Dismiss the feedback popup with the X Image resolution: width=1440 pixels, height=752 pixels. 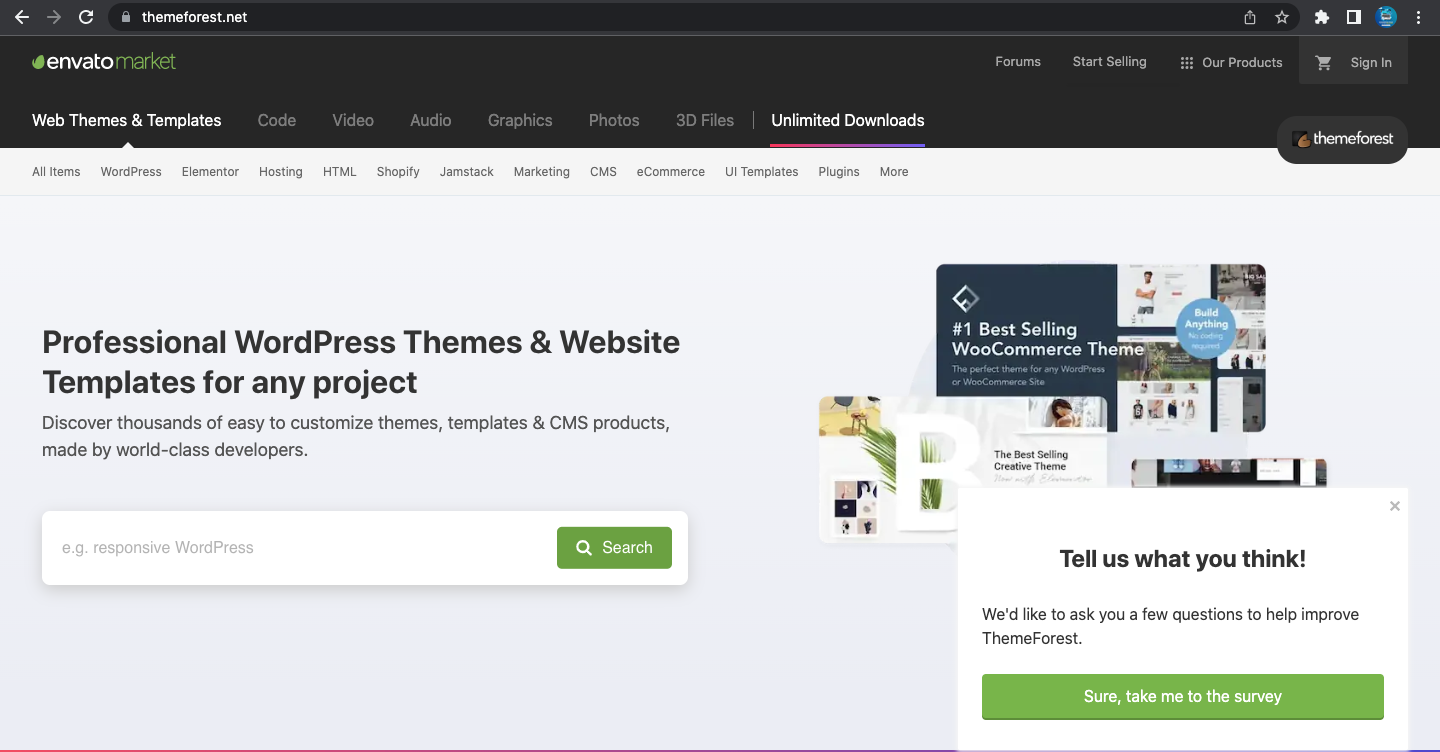pos(1394,506)
